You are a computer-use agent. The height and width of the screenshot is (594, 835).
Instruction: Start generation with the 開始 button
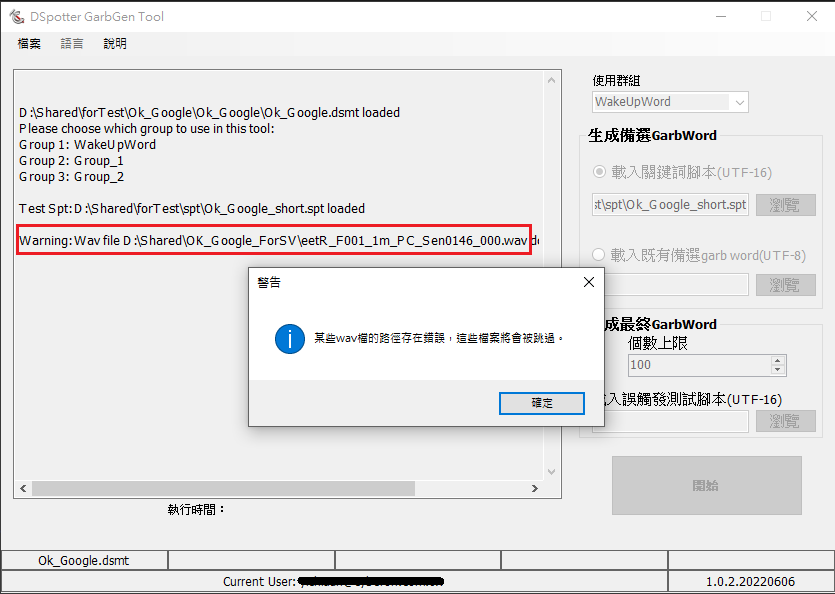point(706,485)
